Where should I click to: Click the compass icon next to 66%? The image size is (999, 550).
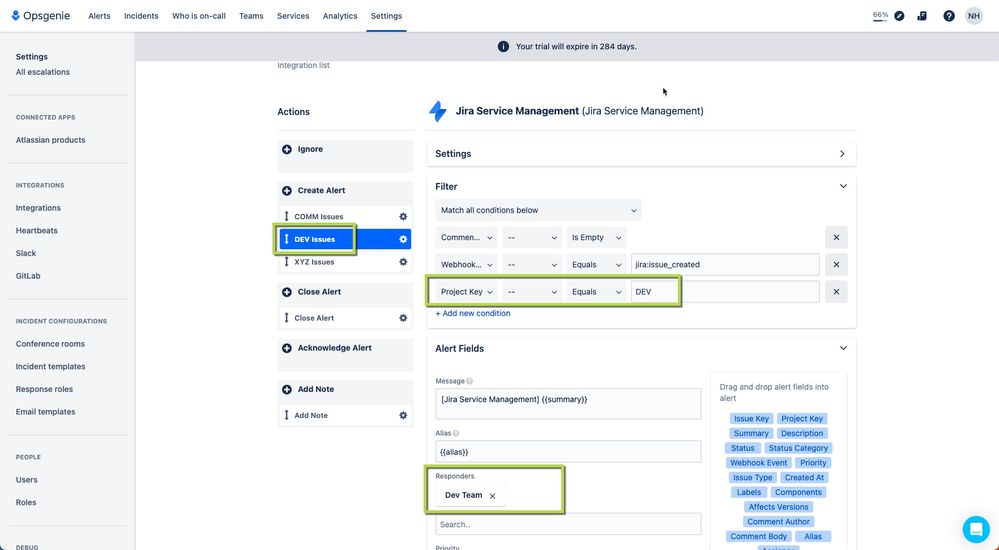pyautogui.click(x=899, y=16)
